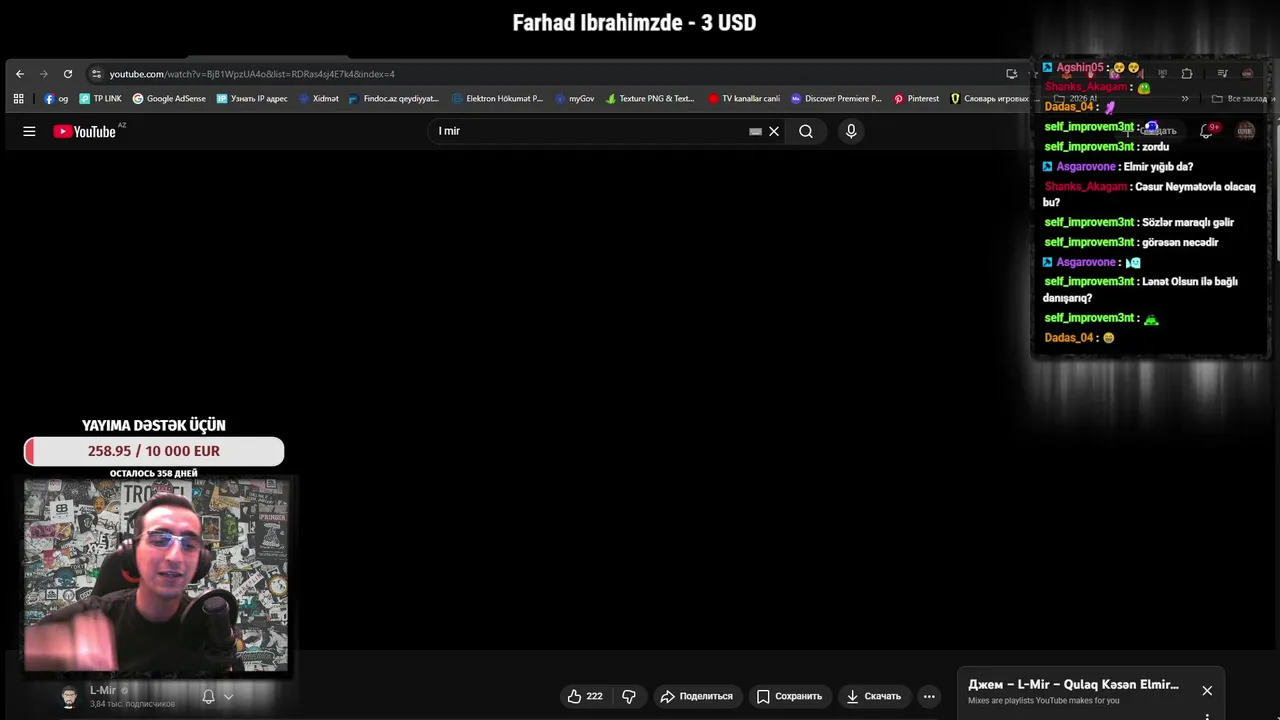Like the video with 222 likes
1280x720 pixels.
click(x=586, y=696)
